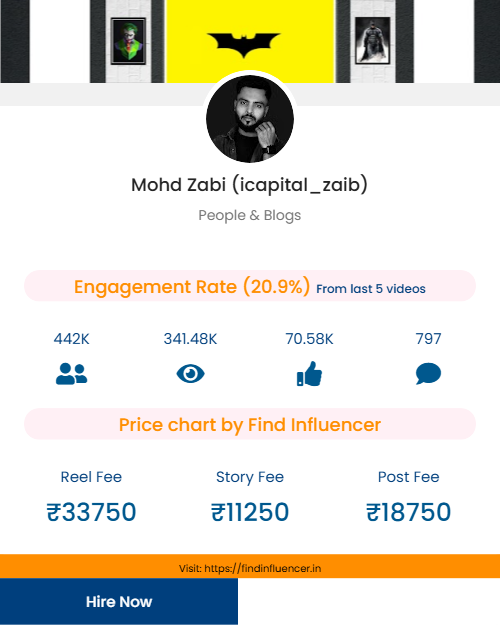Screen dimensions: 500x625
Task: Select the Story Fee ₹11250 price
Action: [250, 512]
